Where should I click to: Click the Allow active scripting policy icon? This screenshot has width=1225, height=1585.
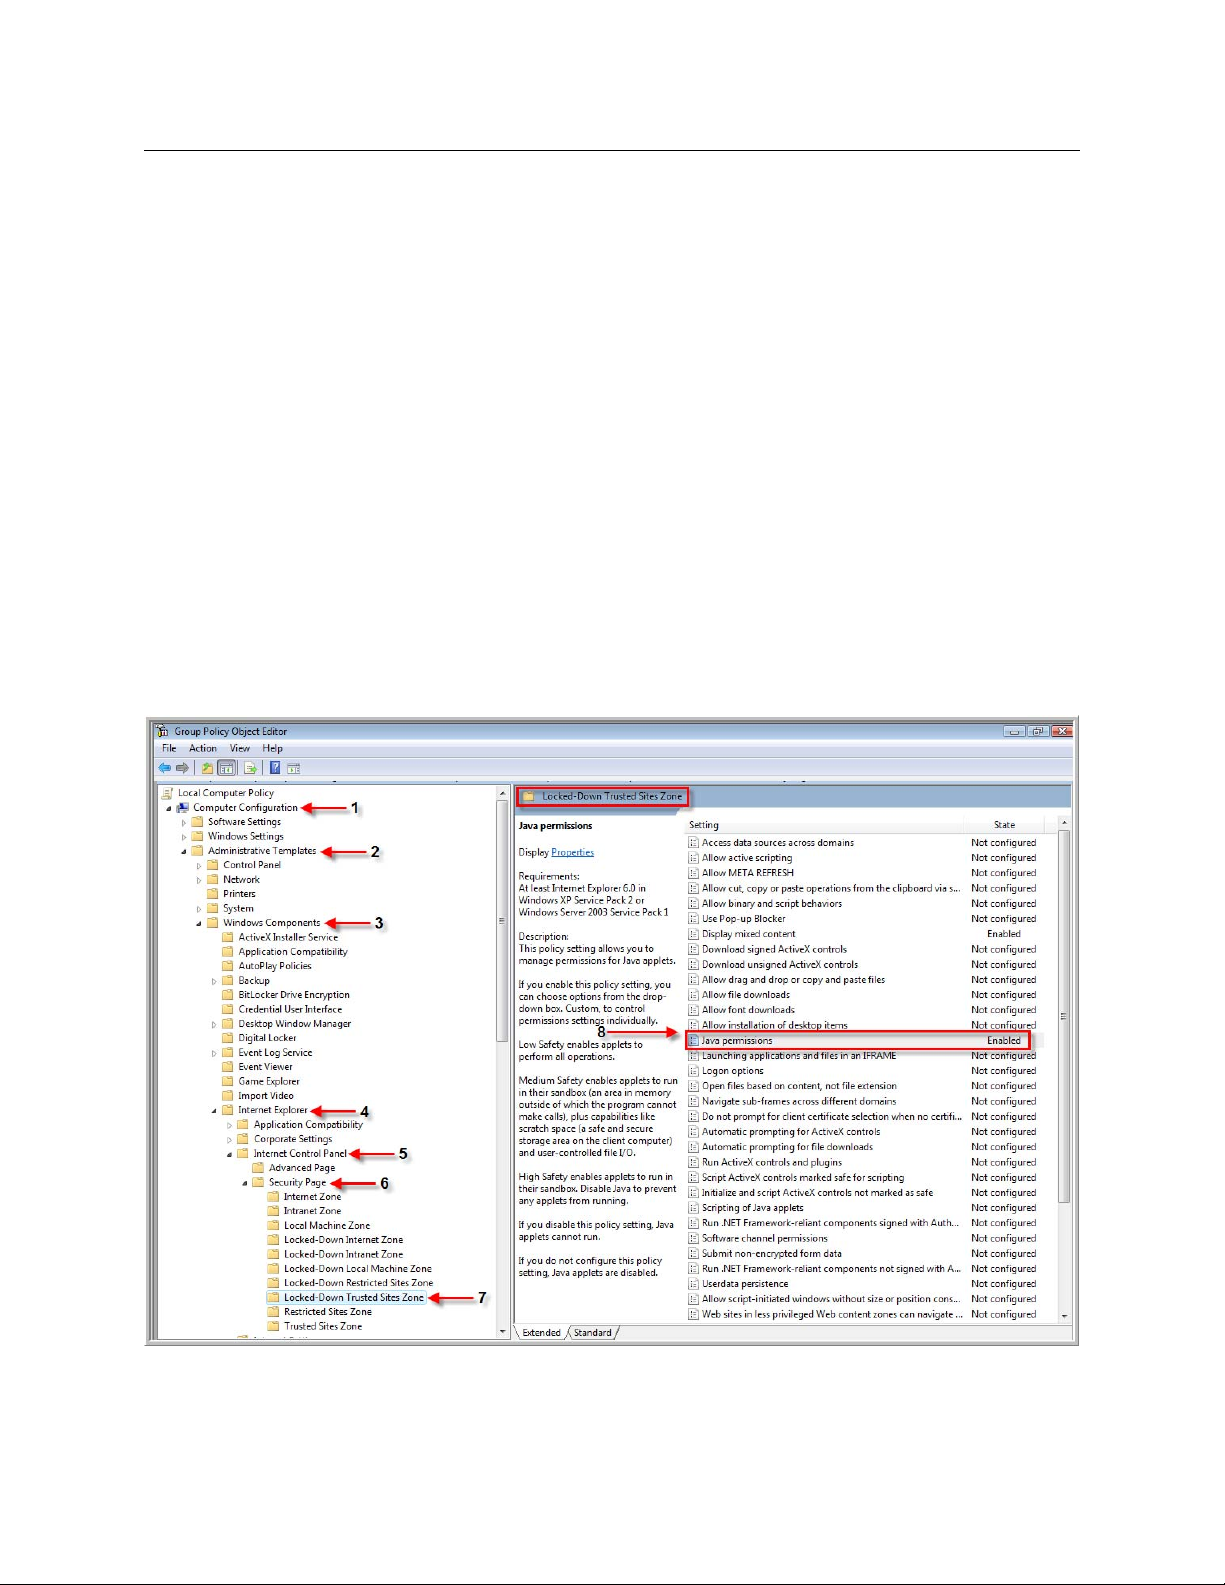tap(693, 858)
